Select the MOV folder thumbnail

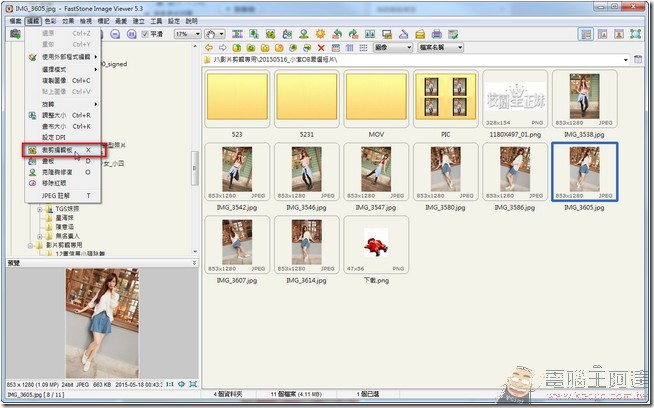coord(376,99)
